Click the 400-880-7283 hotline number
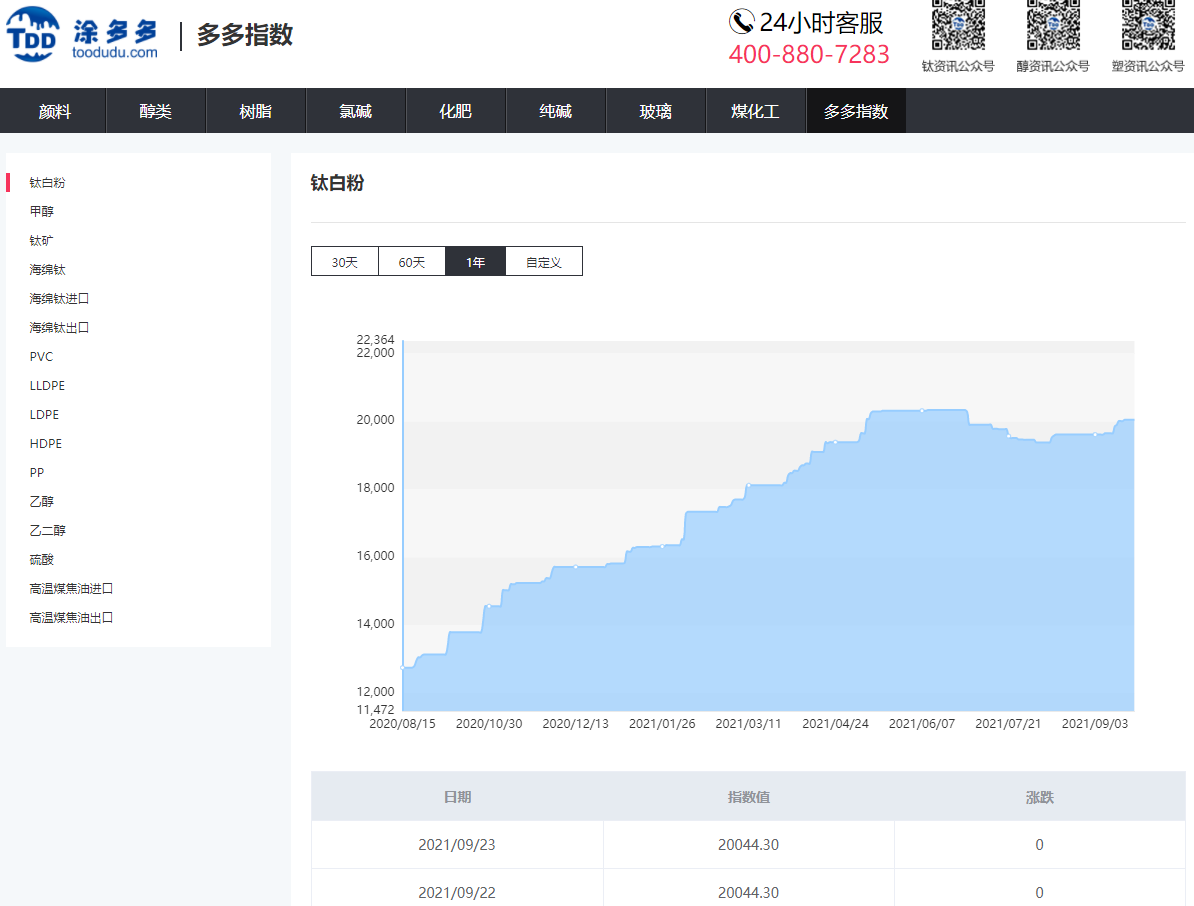Image resolution: width=1194 pixels, height=906 pixels. pyautogui.click(x=808, y=55)
